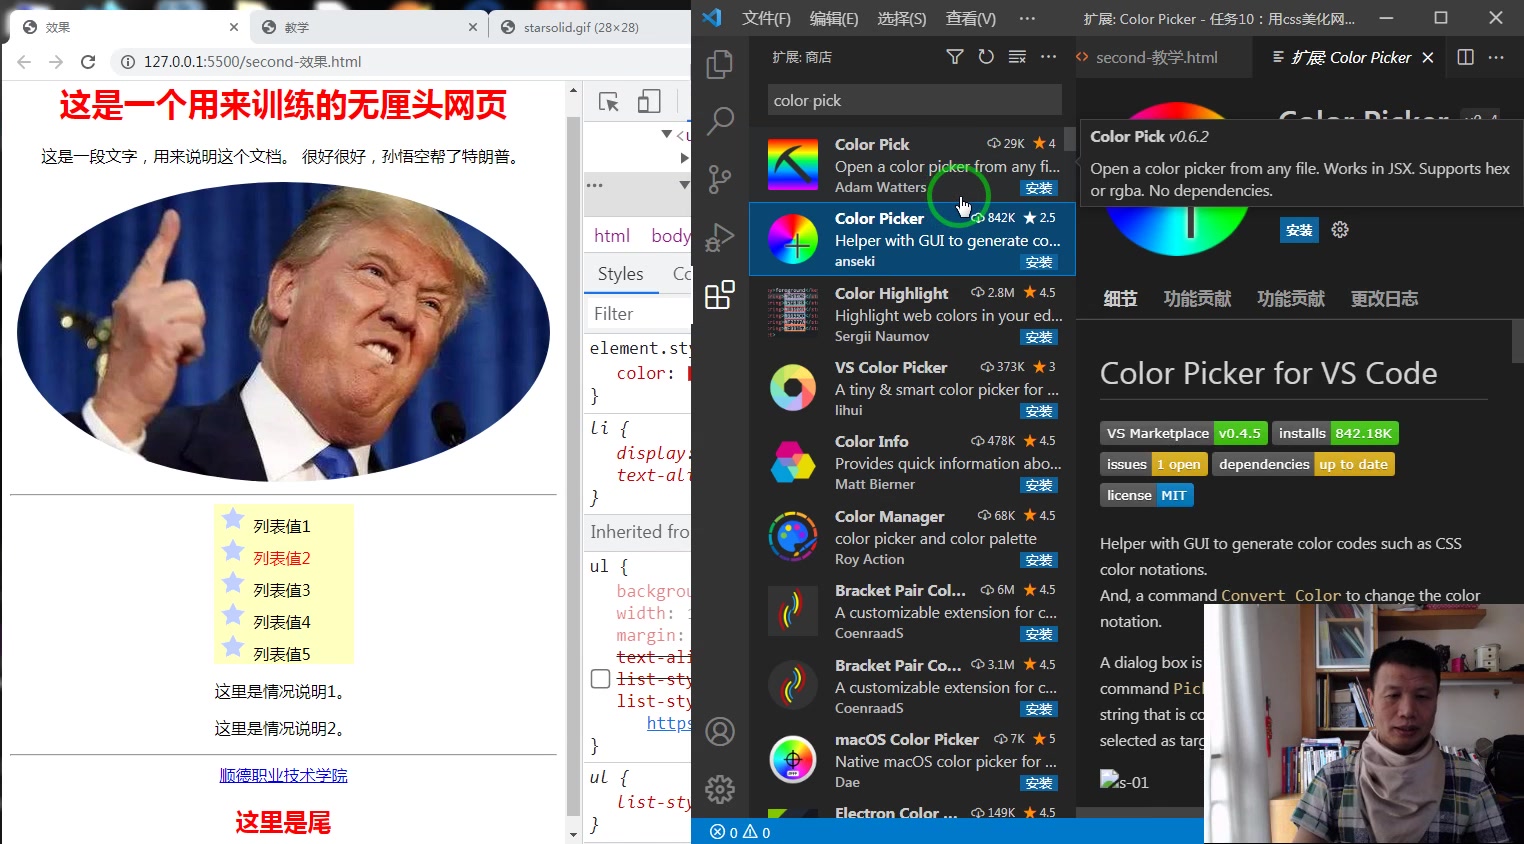
Task: Expand the collapsed DOM node arrow
Action: point(684,157)
